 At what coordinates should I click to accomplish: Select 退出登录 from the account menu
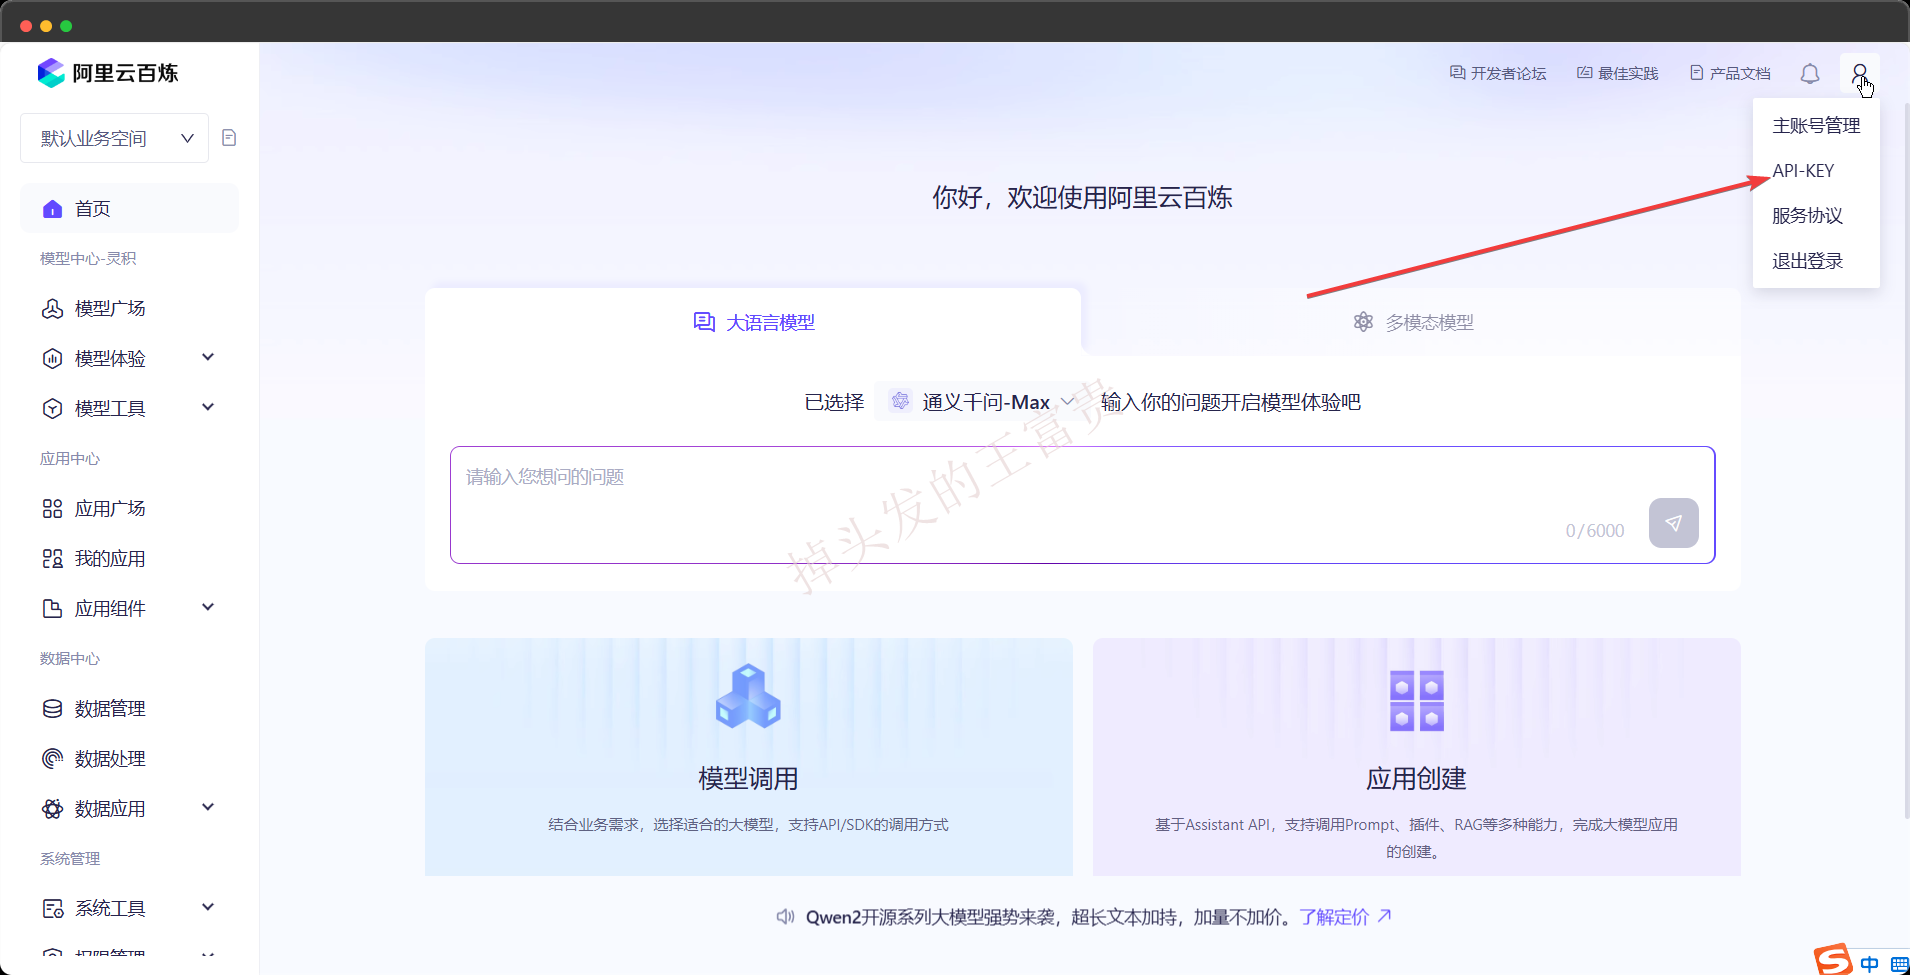(1816, 261)
